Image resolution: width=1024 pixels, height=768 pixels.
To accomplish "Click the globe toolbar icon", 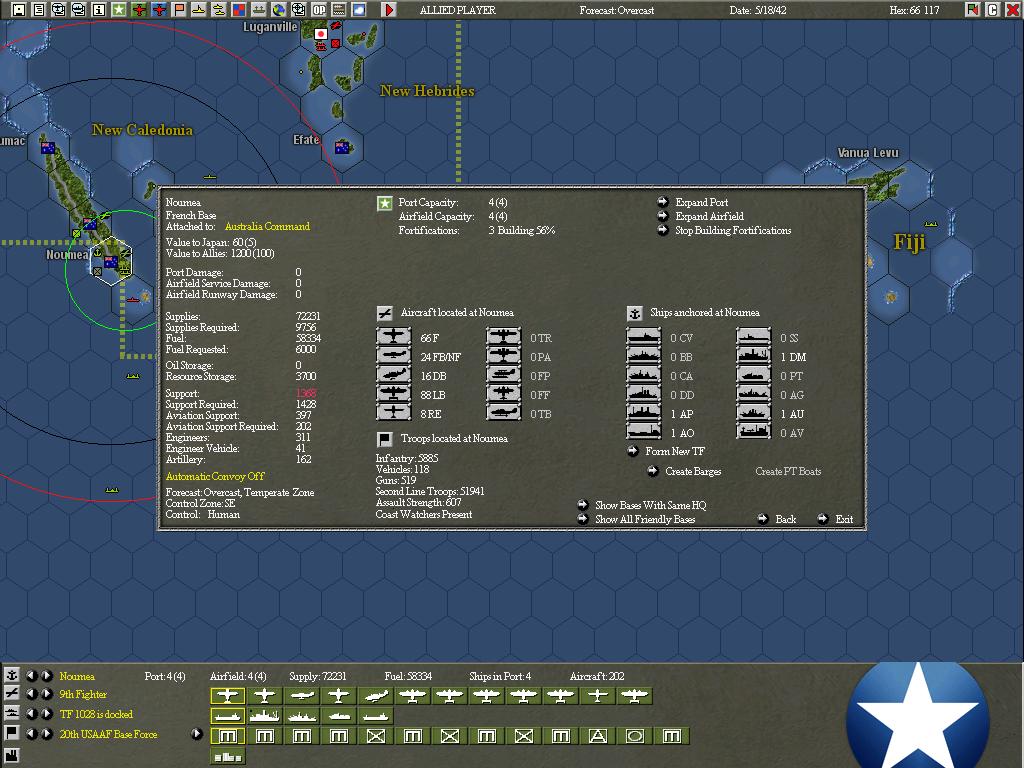I will (279, 9).
